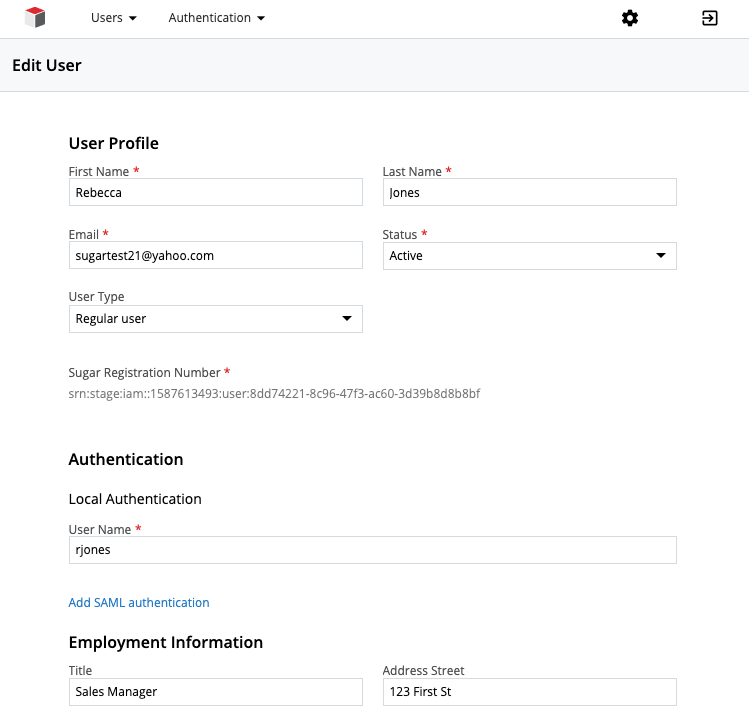Expand the Status dropdown
The width and height of the screenshot is (749, 718).
pos(529,256)
